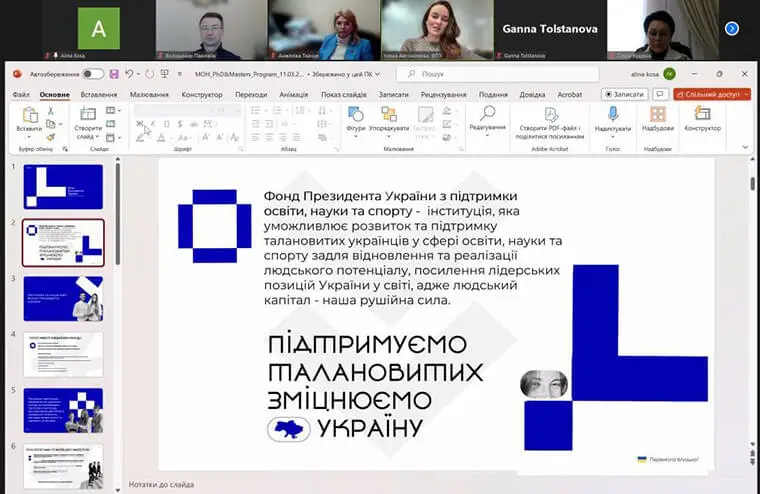Open the Фігури shapes gallery
The width and height of the screenshot is (760, 494).
click(x=356, y=122)
